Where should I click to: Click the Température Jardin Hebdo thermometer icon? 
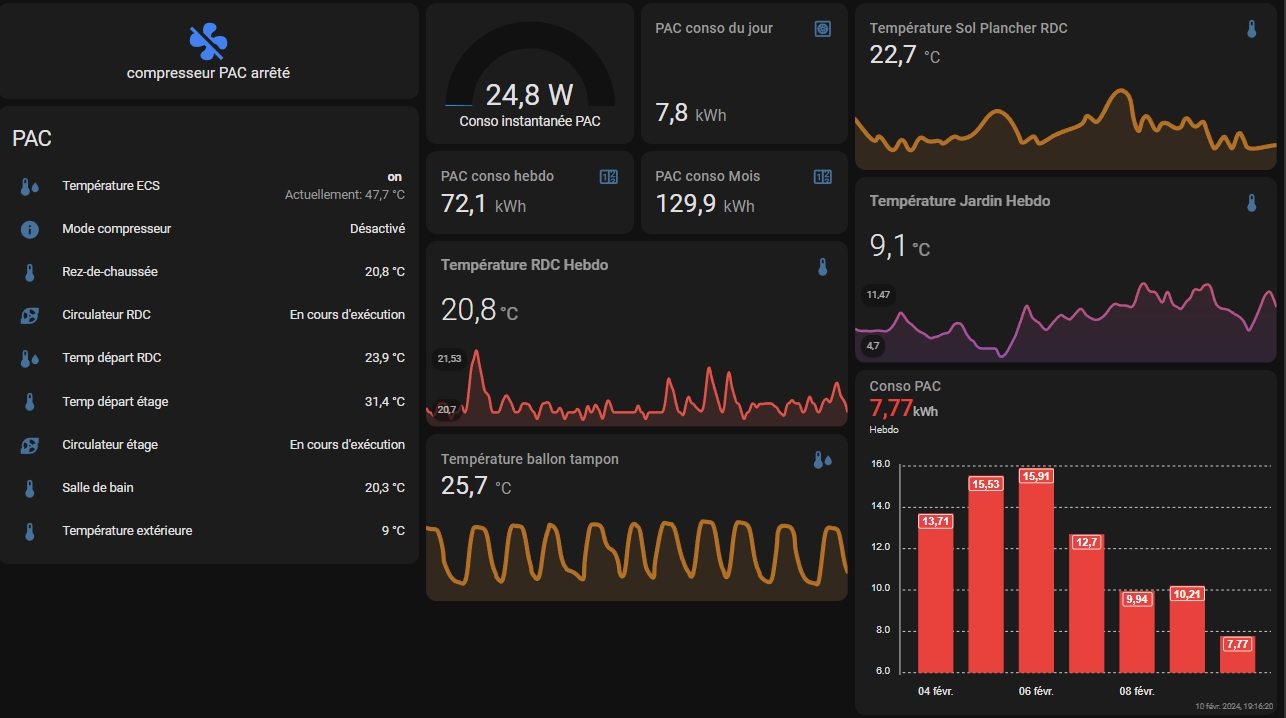point(1252,203)
